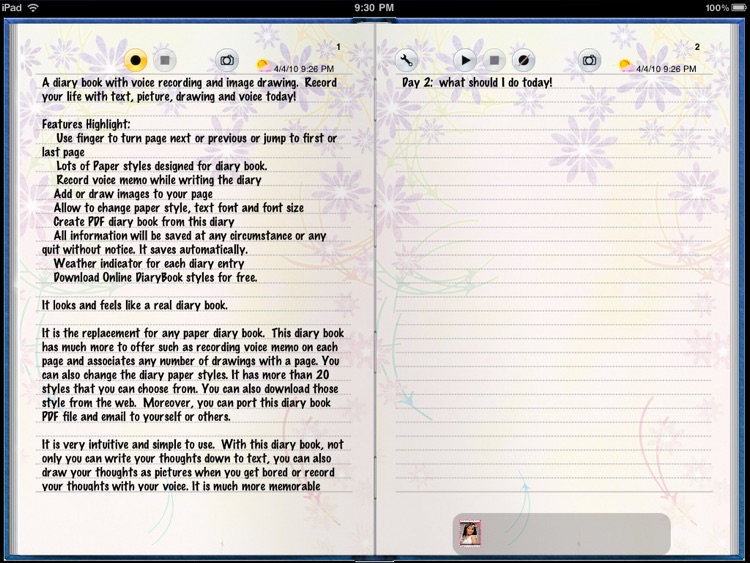Change weather indicator on page 2
Screen dimensions: 750x563
[626, 66]
